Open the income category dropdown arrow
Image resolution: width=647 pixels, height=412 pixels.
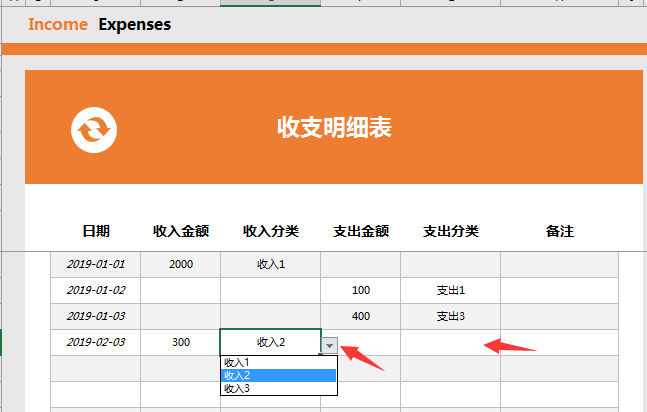pos(329,346)
